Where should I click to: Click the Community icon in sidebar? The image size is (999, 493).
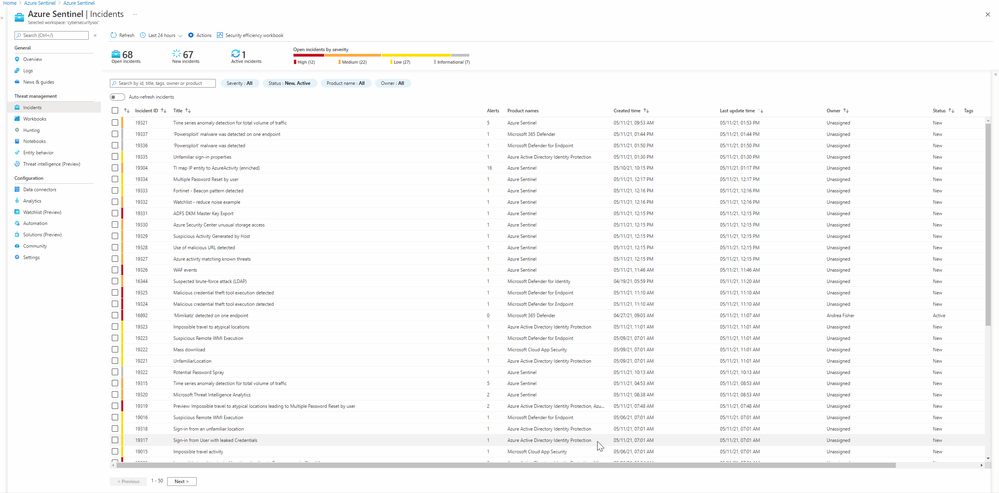tap(17, 246)
